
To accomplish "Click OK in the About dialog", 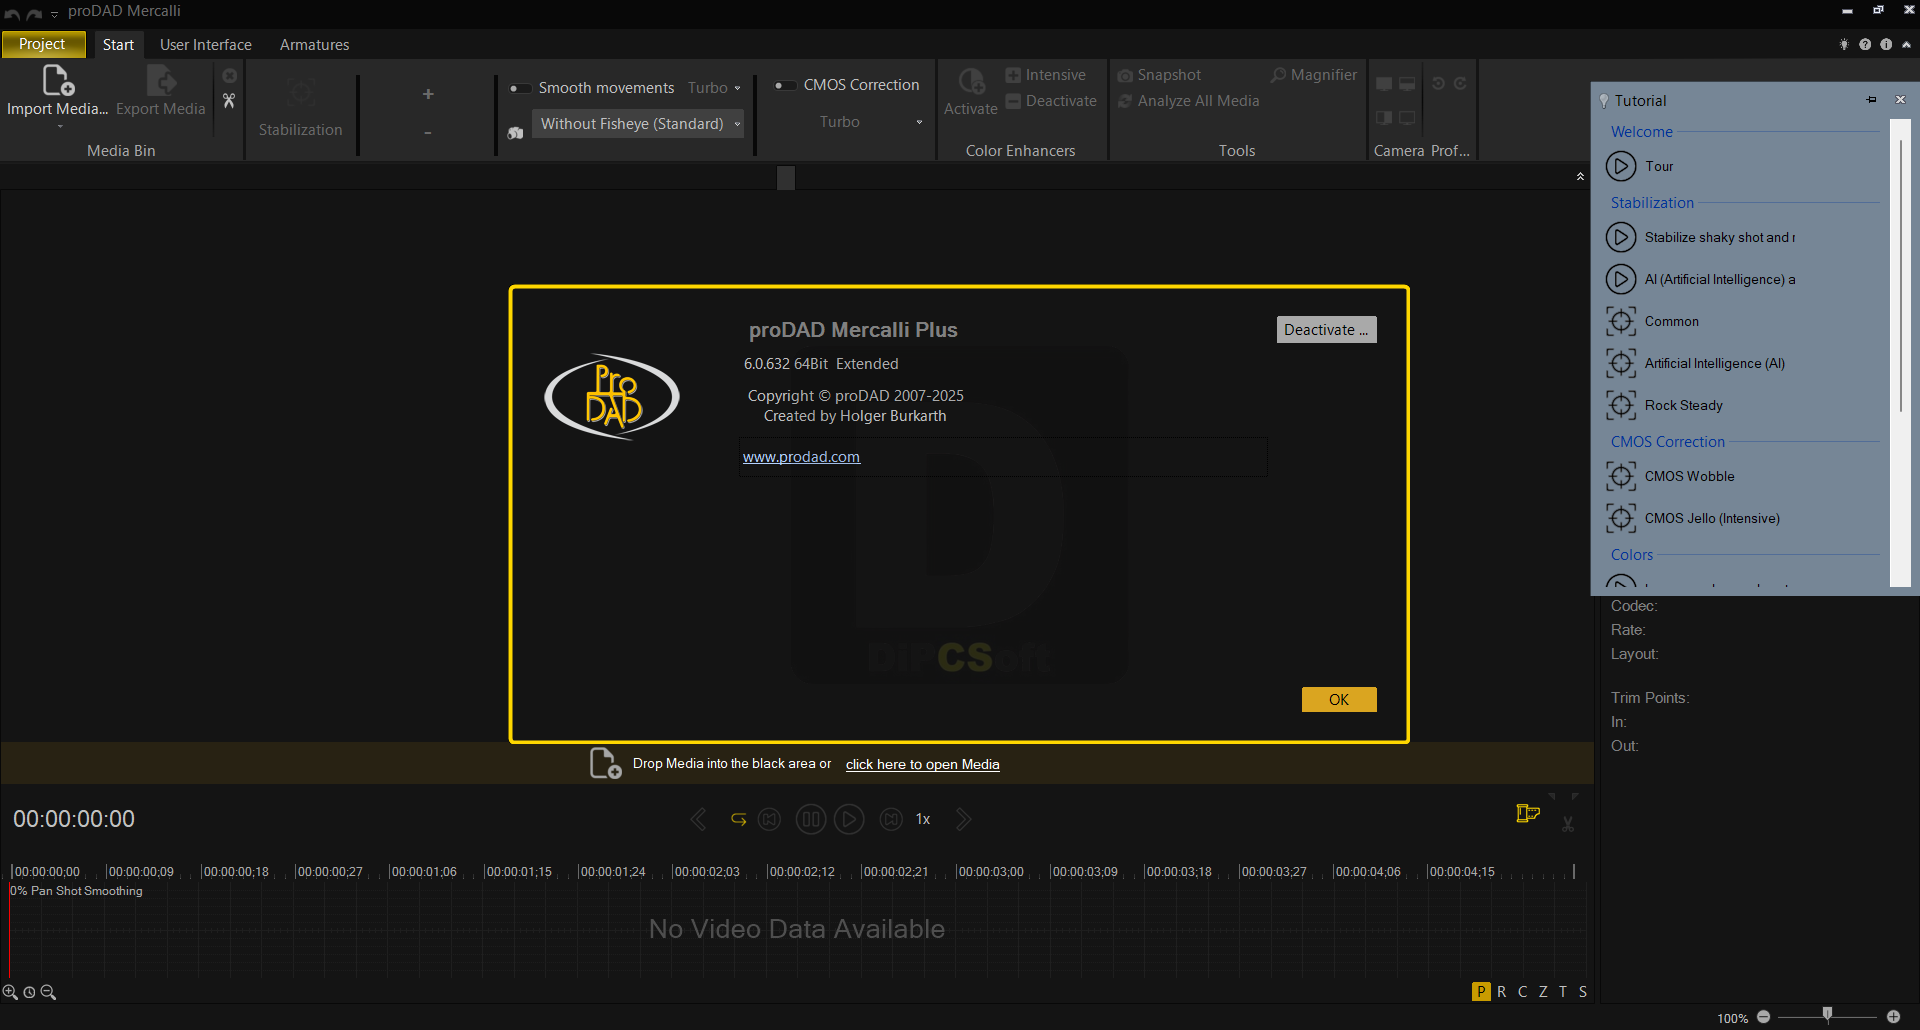I will [1339, 699].
